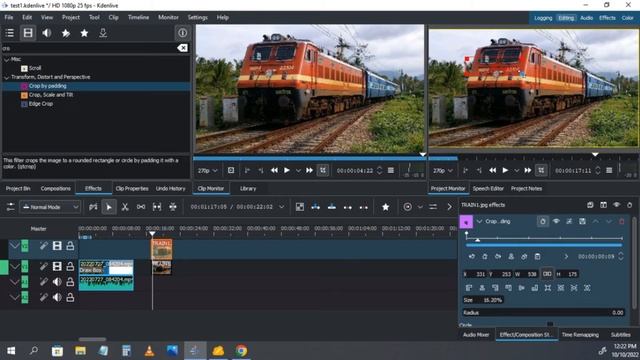Collapse the Misc effects category

coord(7,59)
